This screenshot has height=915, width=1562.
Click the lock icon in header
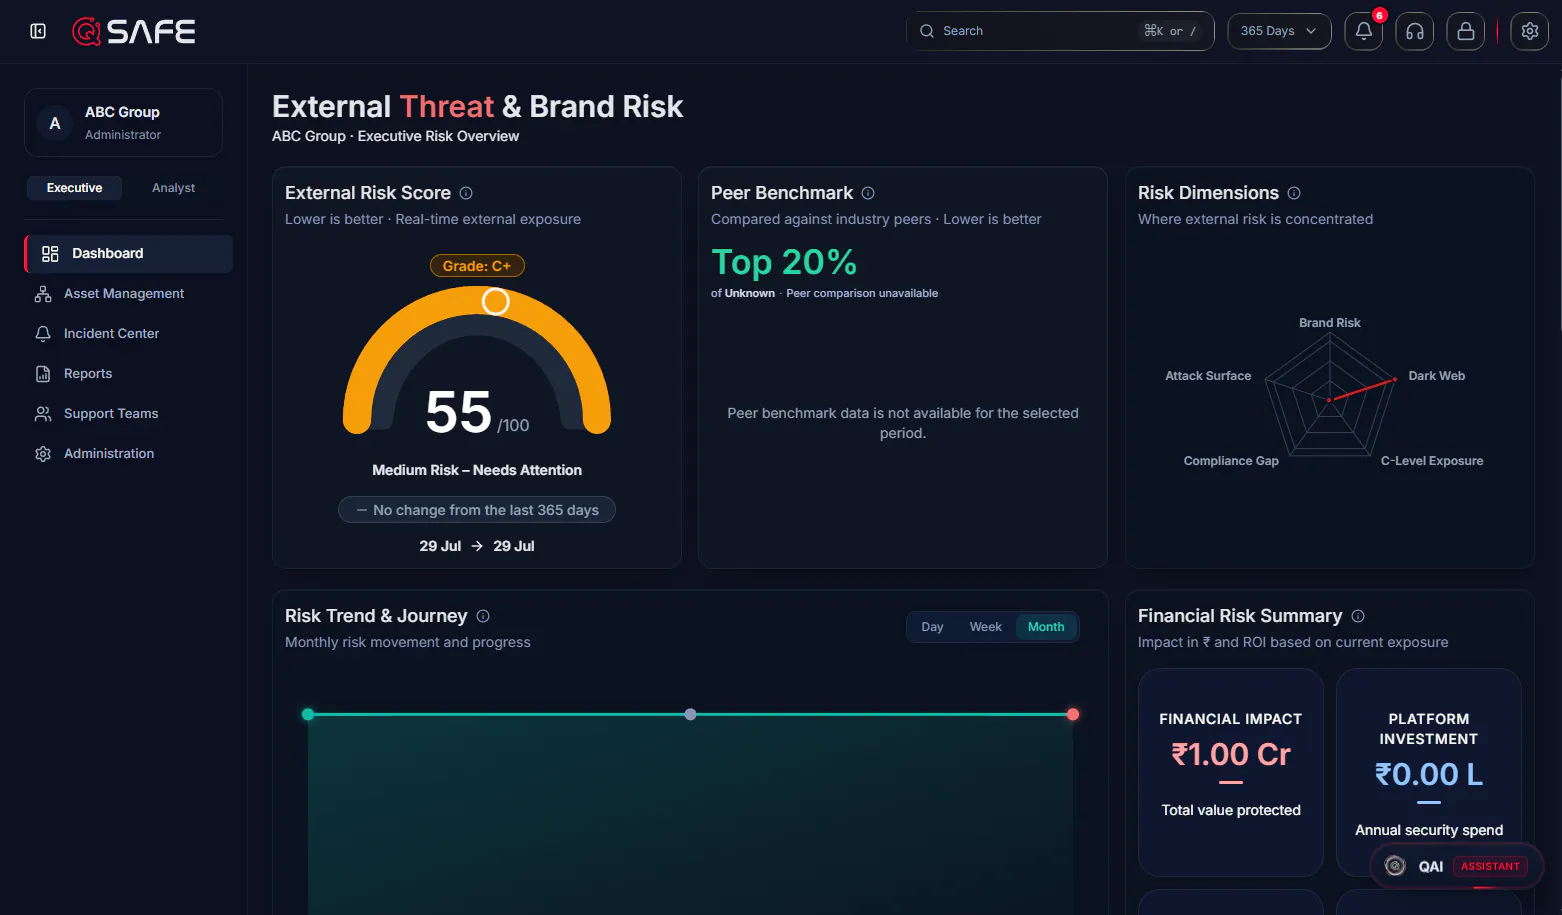click(x=1466, y=31)
